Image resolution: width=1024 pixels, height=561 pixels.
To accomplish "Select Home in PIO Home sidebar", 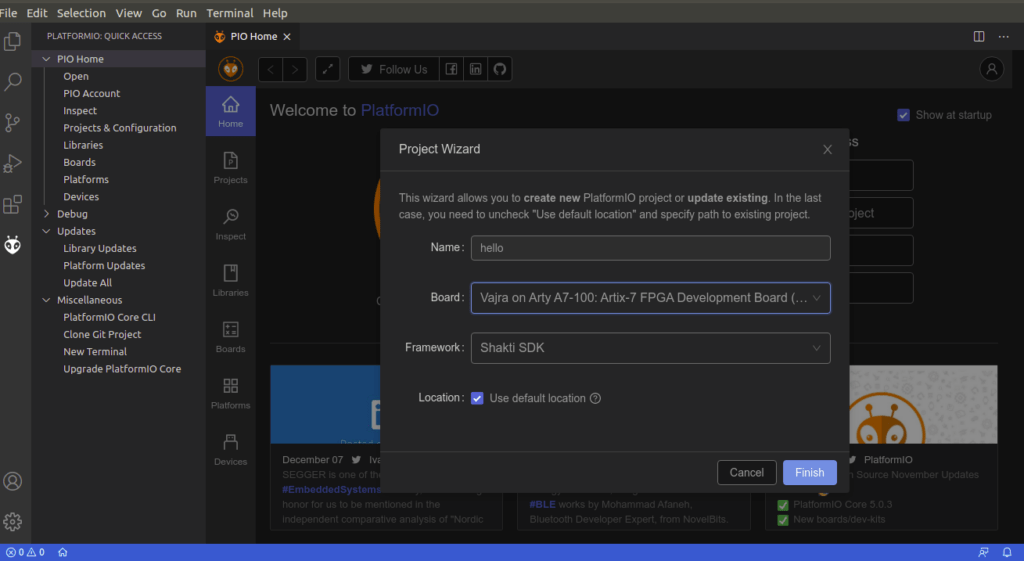I will pyautogui.click(x=231, y=111).
